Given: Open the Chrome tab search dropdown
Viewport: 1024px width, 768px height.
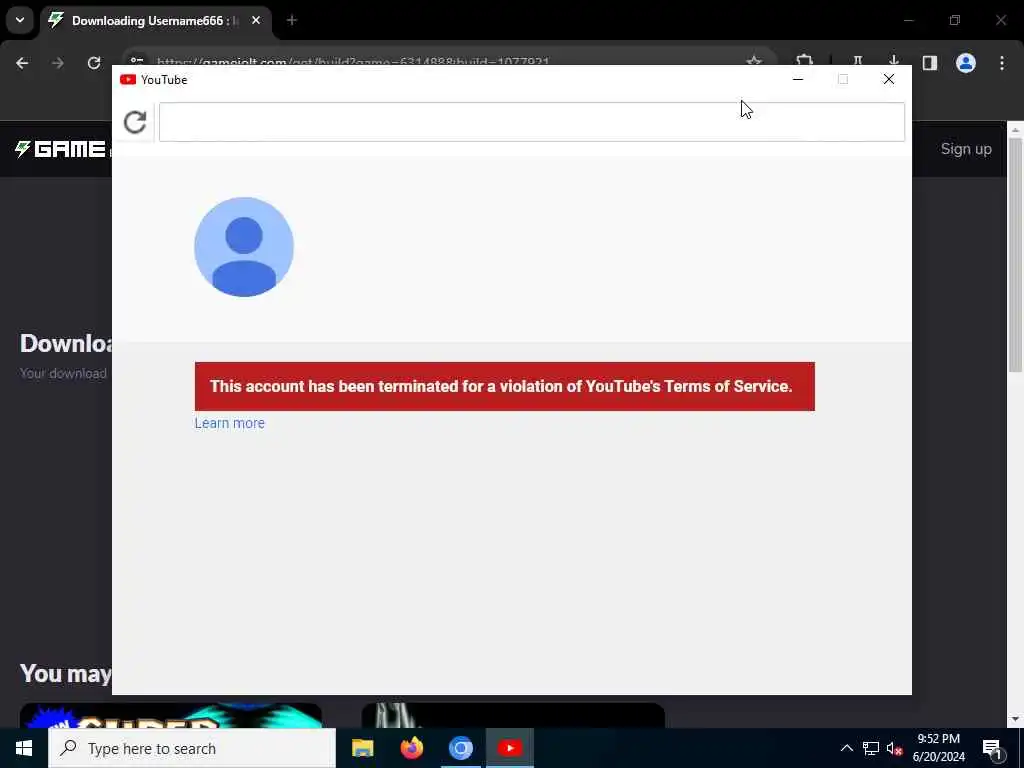Looking at the screenshot, I should (x=20, y=20).
